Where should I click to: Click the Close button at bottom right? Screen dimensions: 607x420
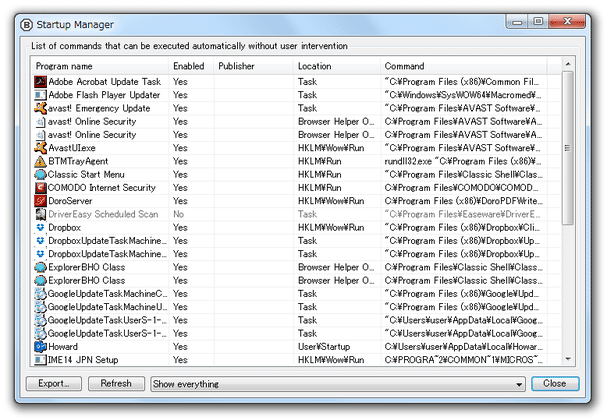pyautogui.click(x=555, y=384)
